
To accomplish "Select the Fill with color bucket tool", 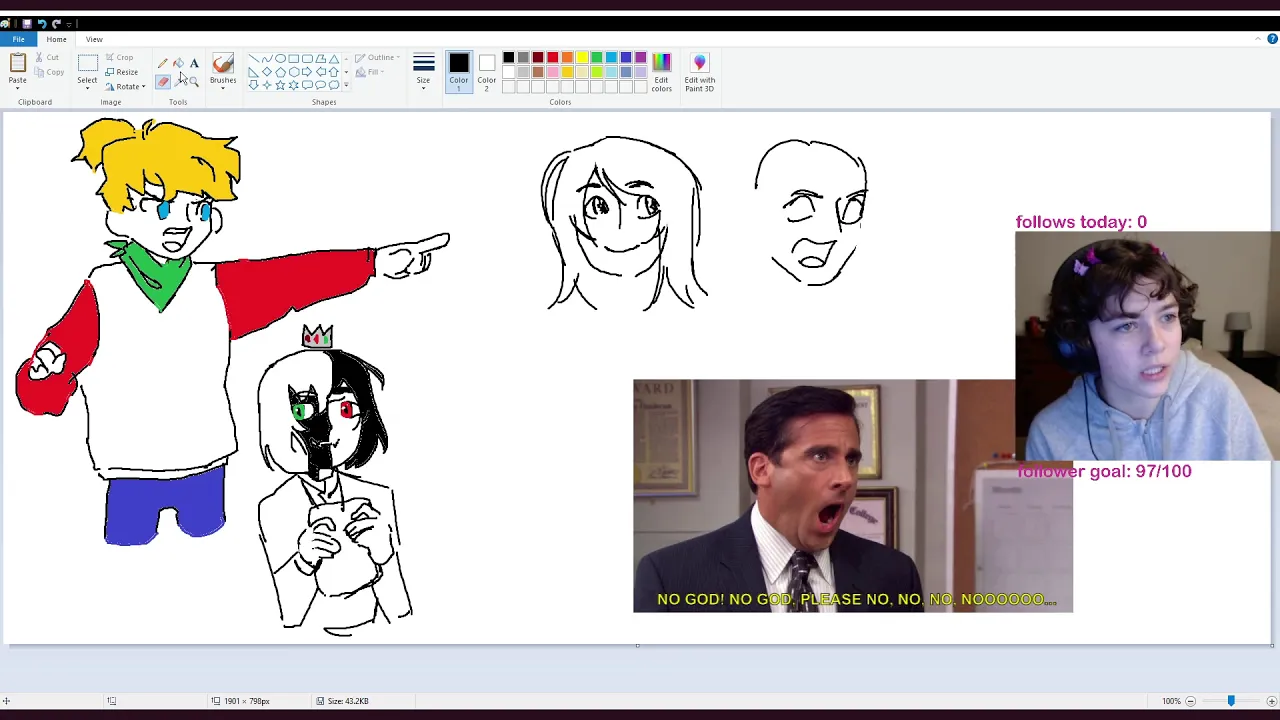I will coord(178,63).
